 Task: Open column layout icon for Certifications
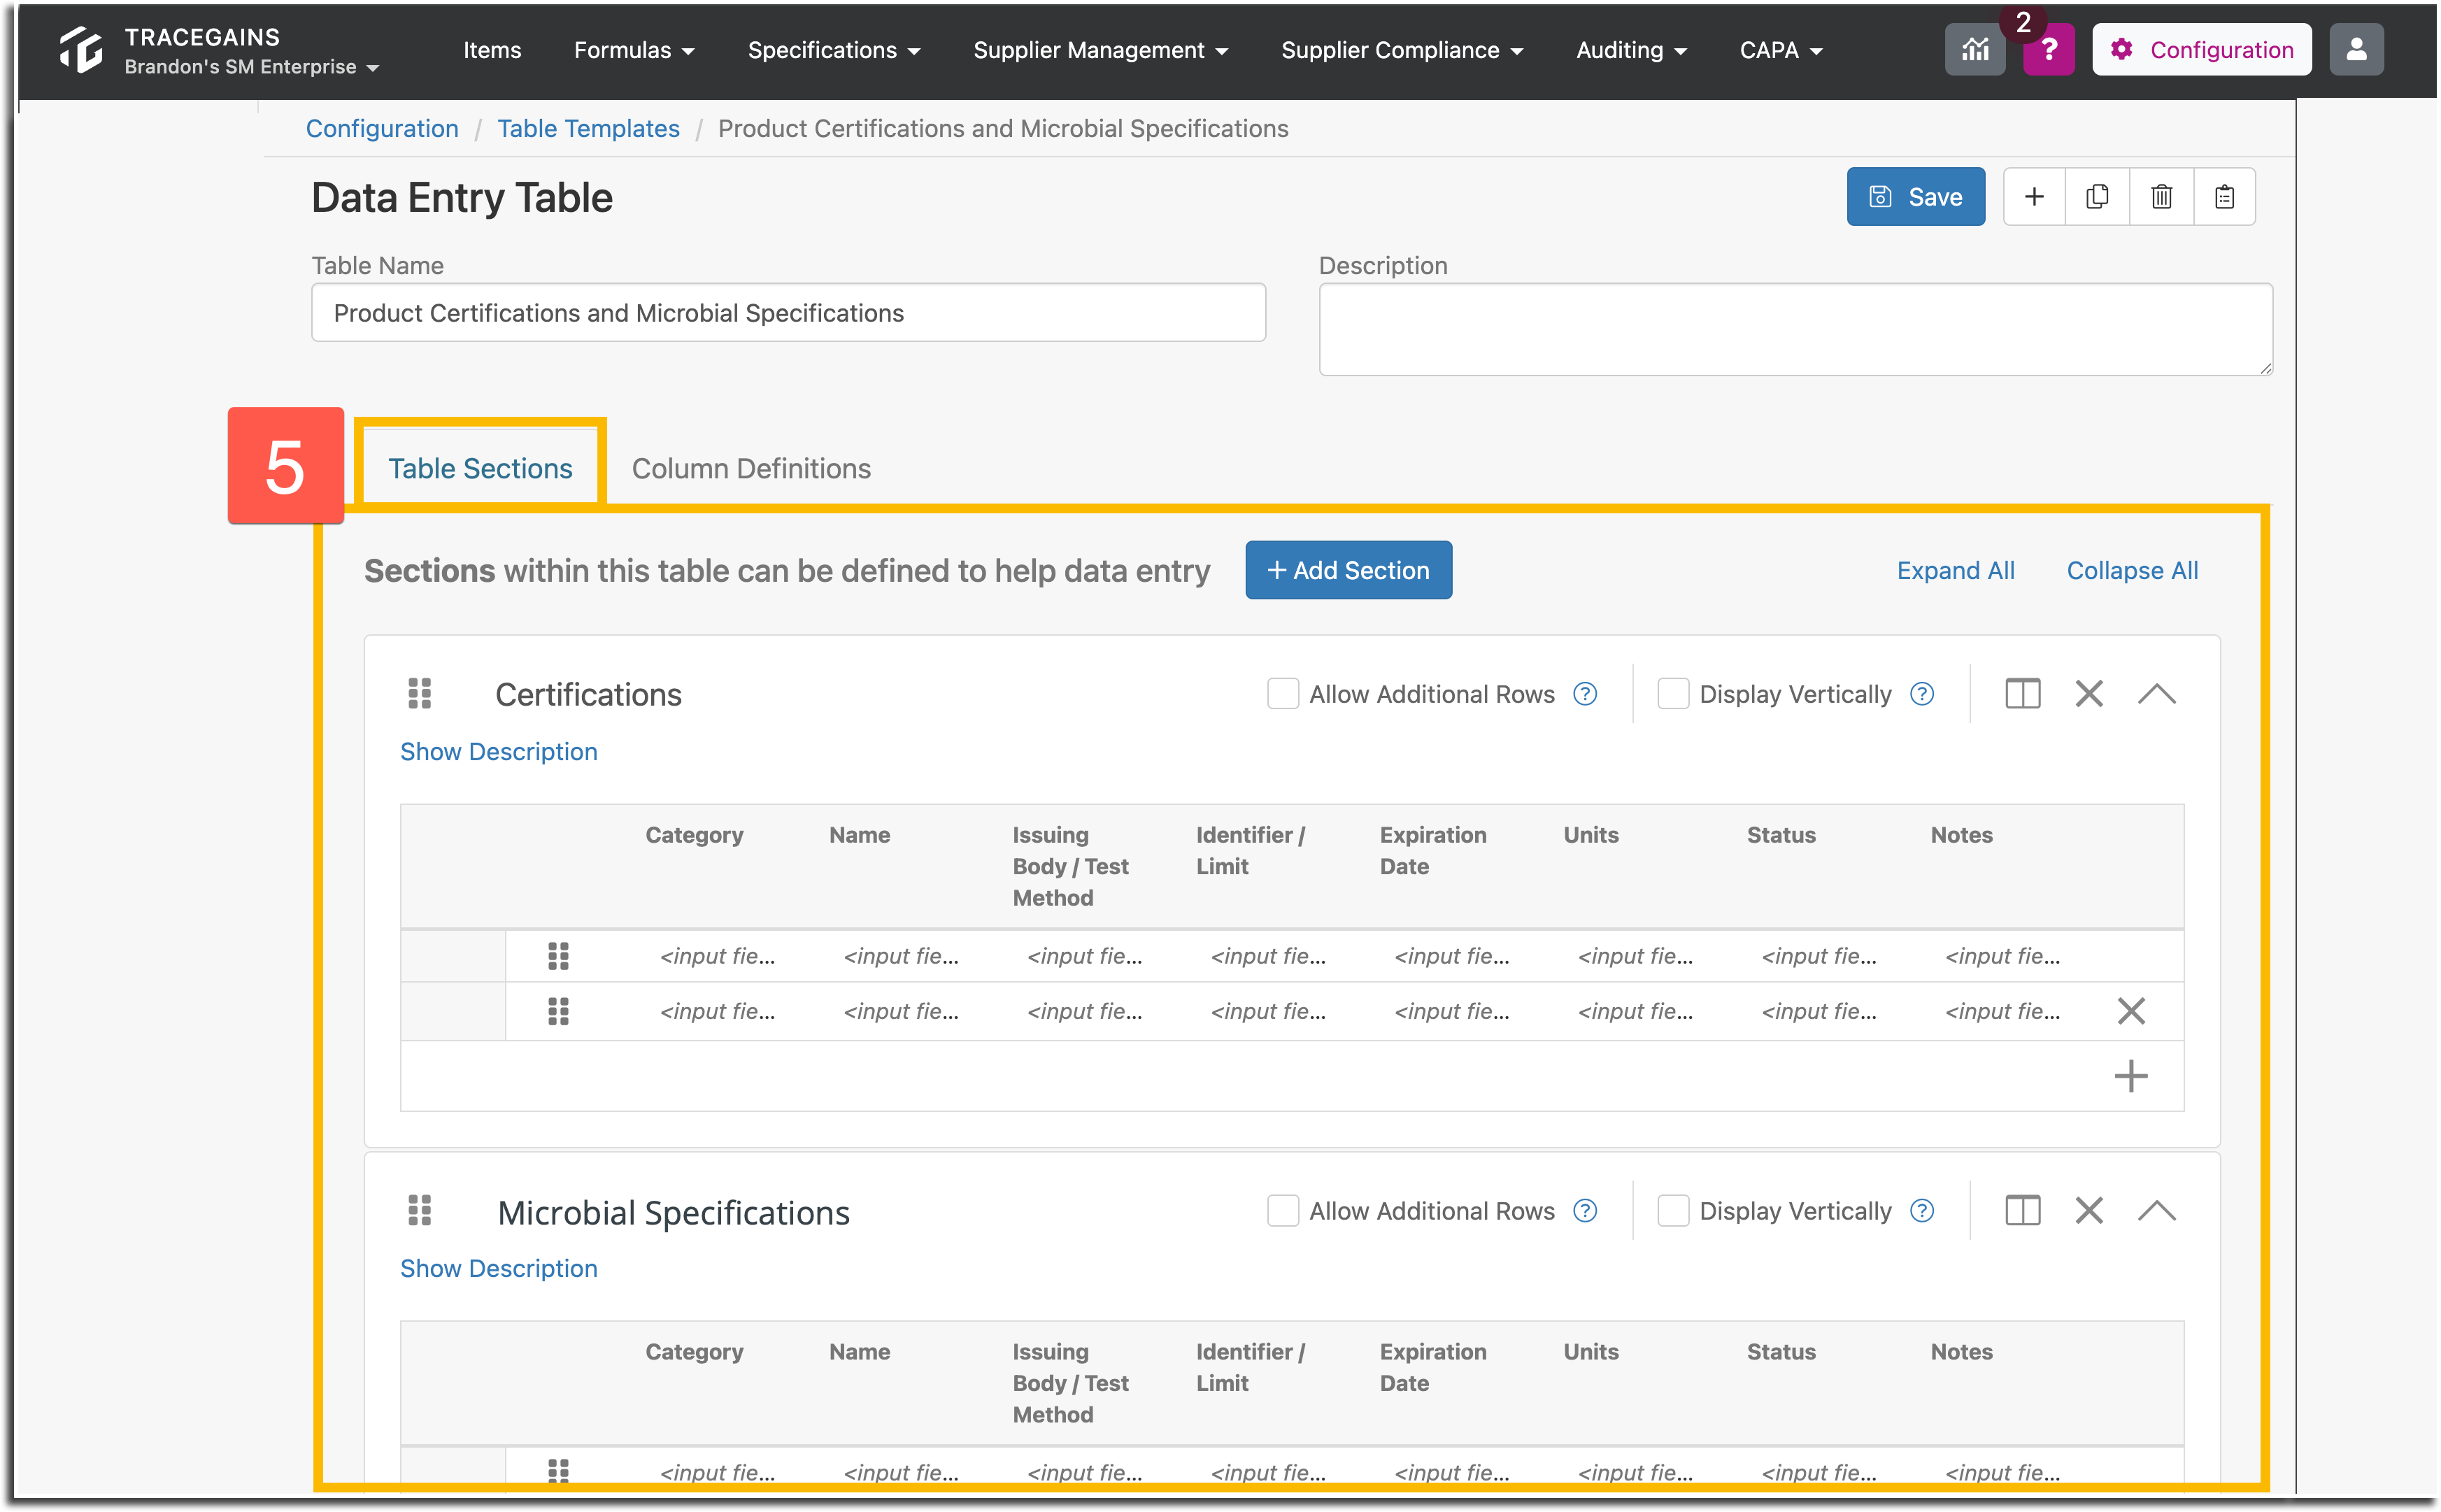[x=2022, y=694]
